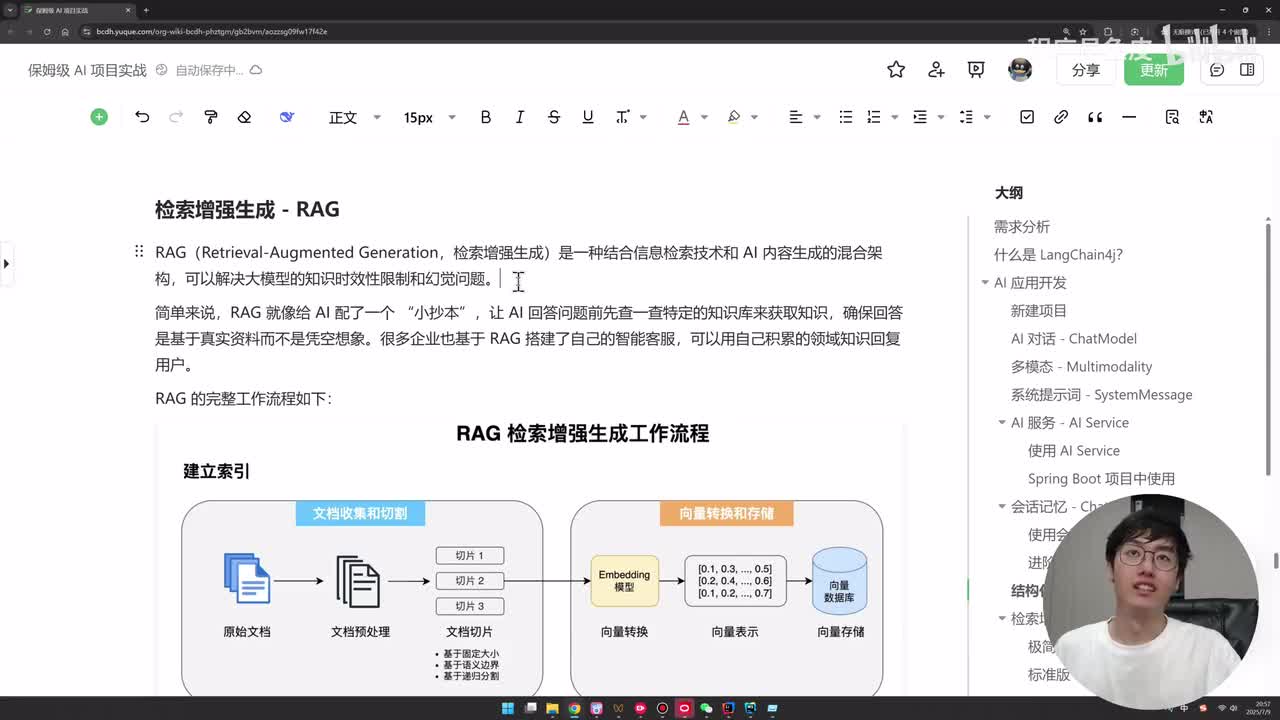
Task: Open the font color dropdown arrow
Action: pos(704,117)
